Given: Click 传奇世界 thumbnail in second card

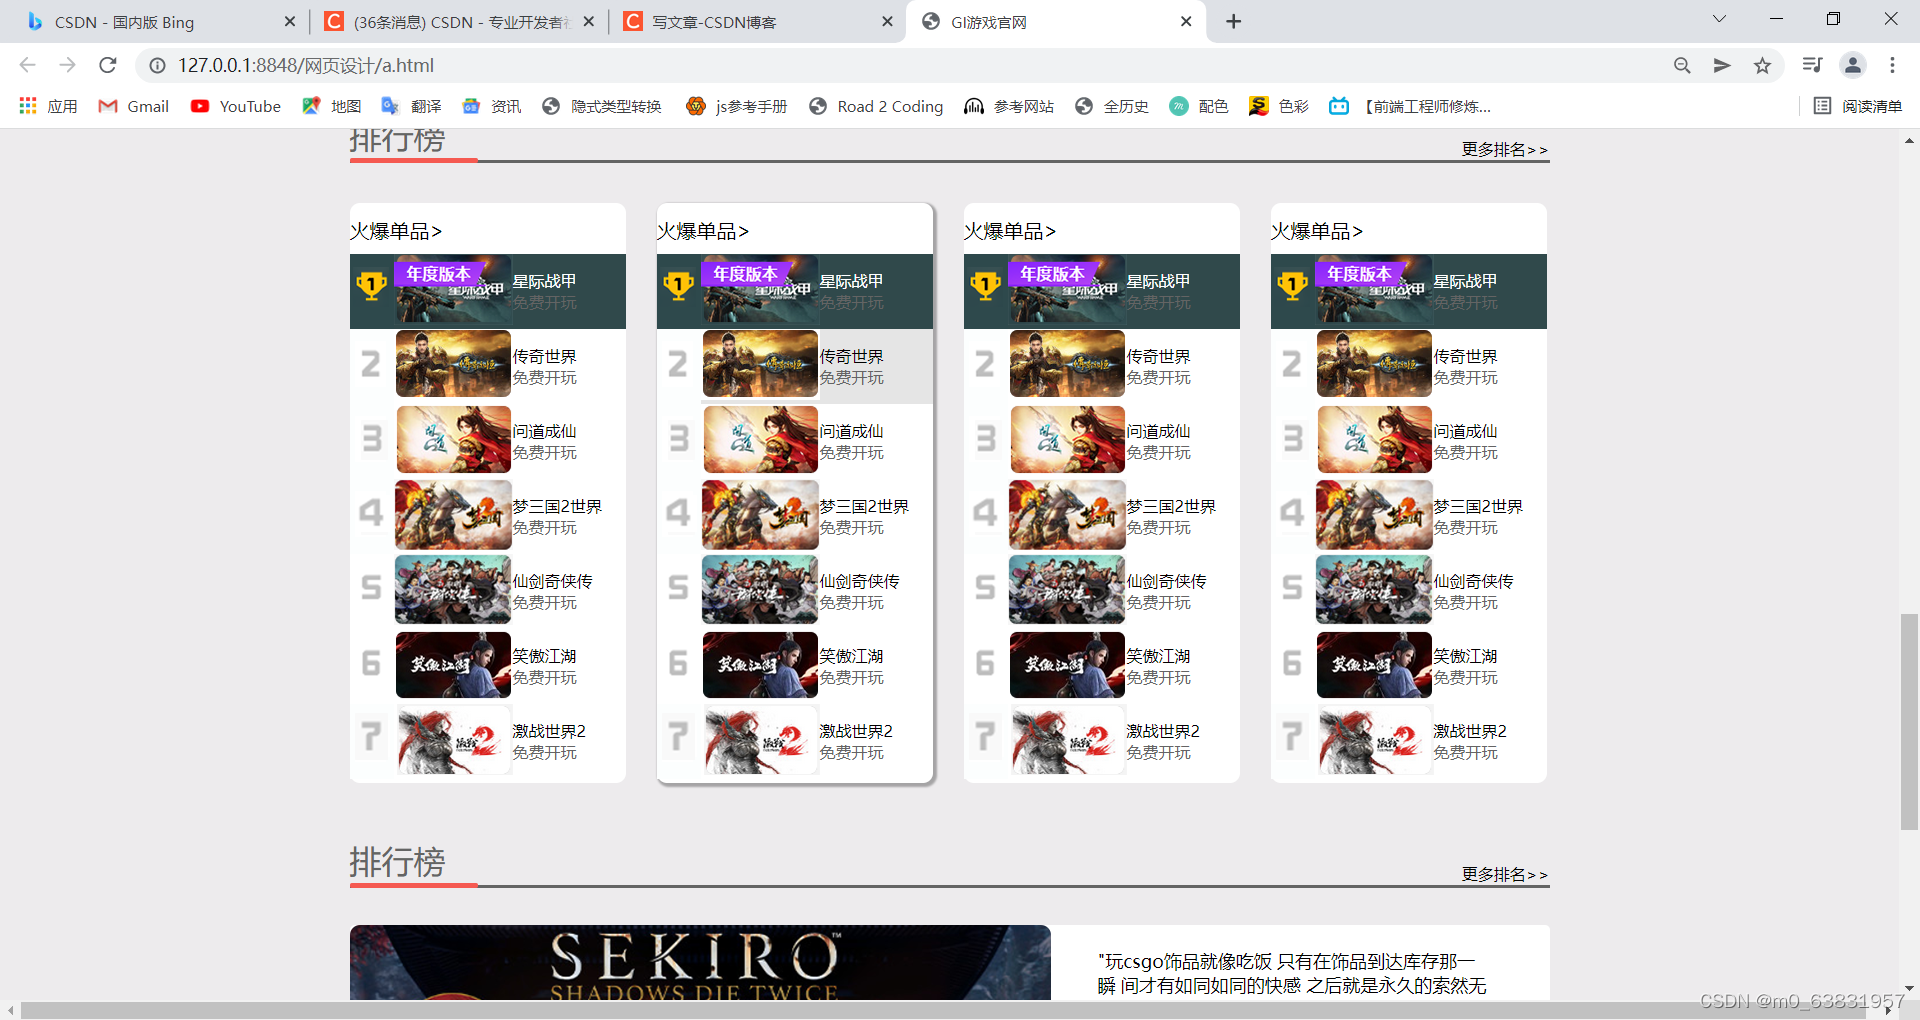Looking at the screenshot, I should (x=760, y=364).
